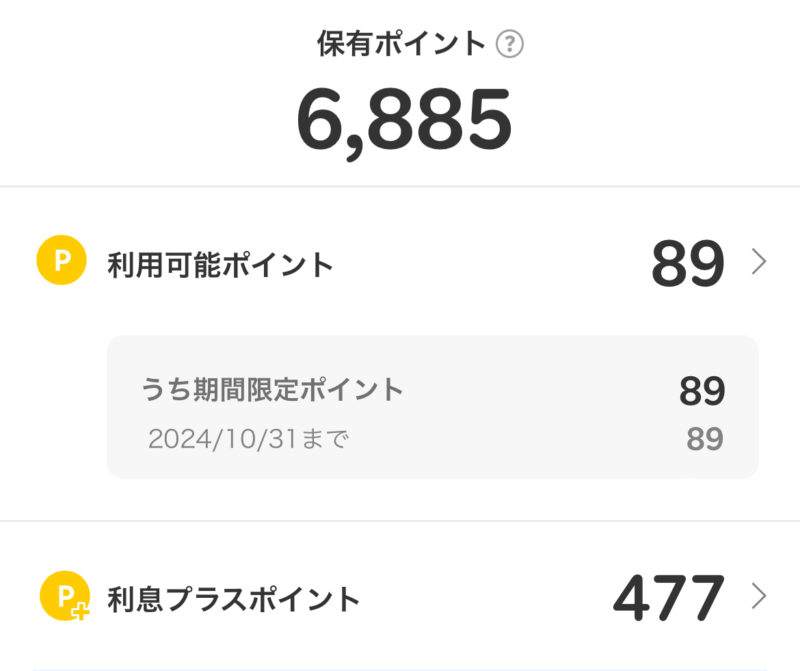Tap the 477 interest plus points value
The image size is (800, 671).
pos(668,598)
